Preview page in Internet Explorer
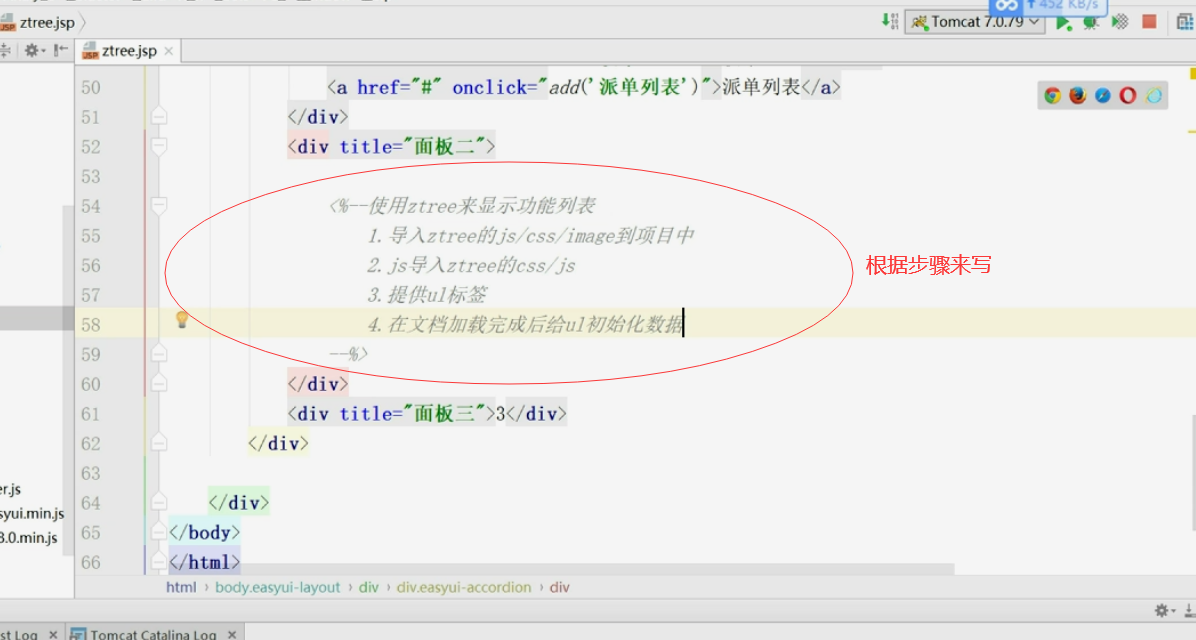The width and height of the screenshot is (1196, 640). 1153,95
